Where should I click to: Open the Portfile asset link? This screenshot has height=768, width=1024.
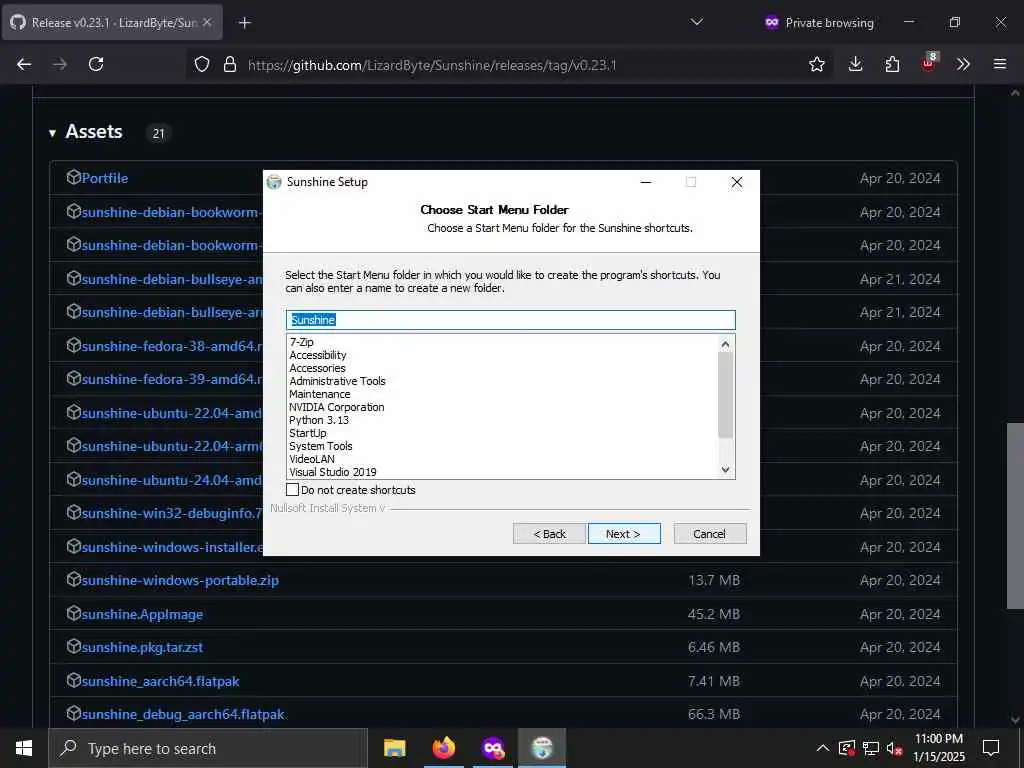click(x=104, y=178)
